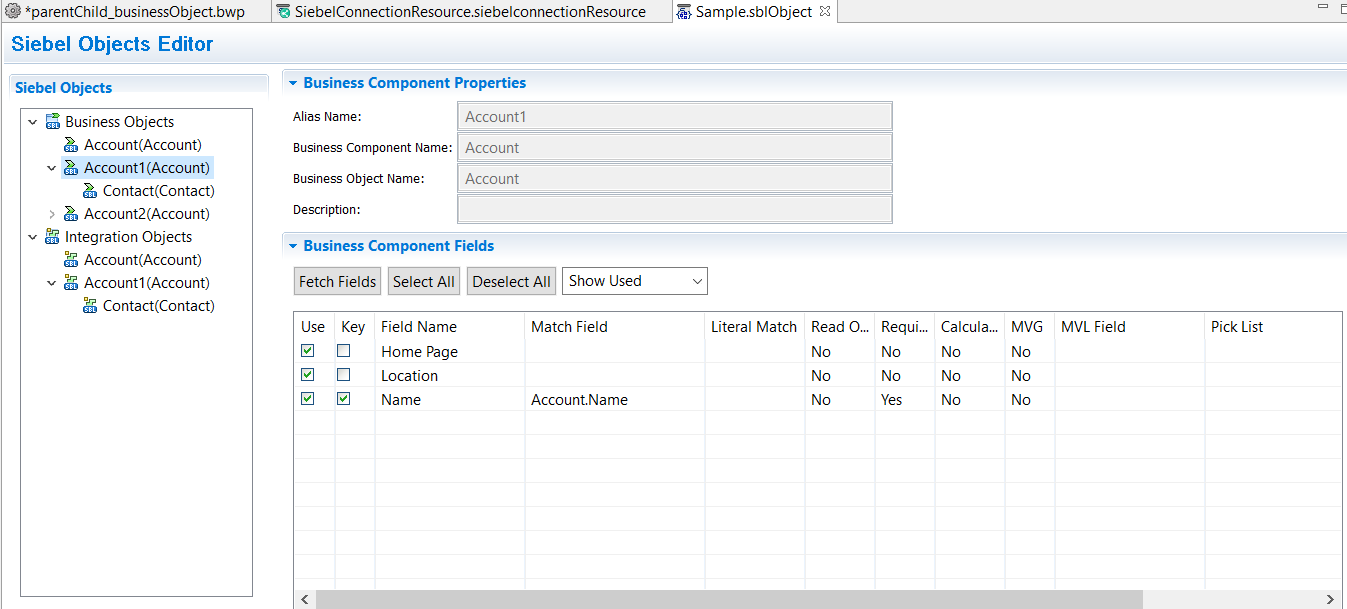Click icon of Account1(Account) under Business Objects
The image size is (1347, 609).
(x=71, y=168)
